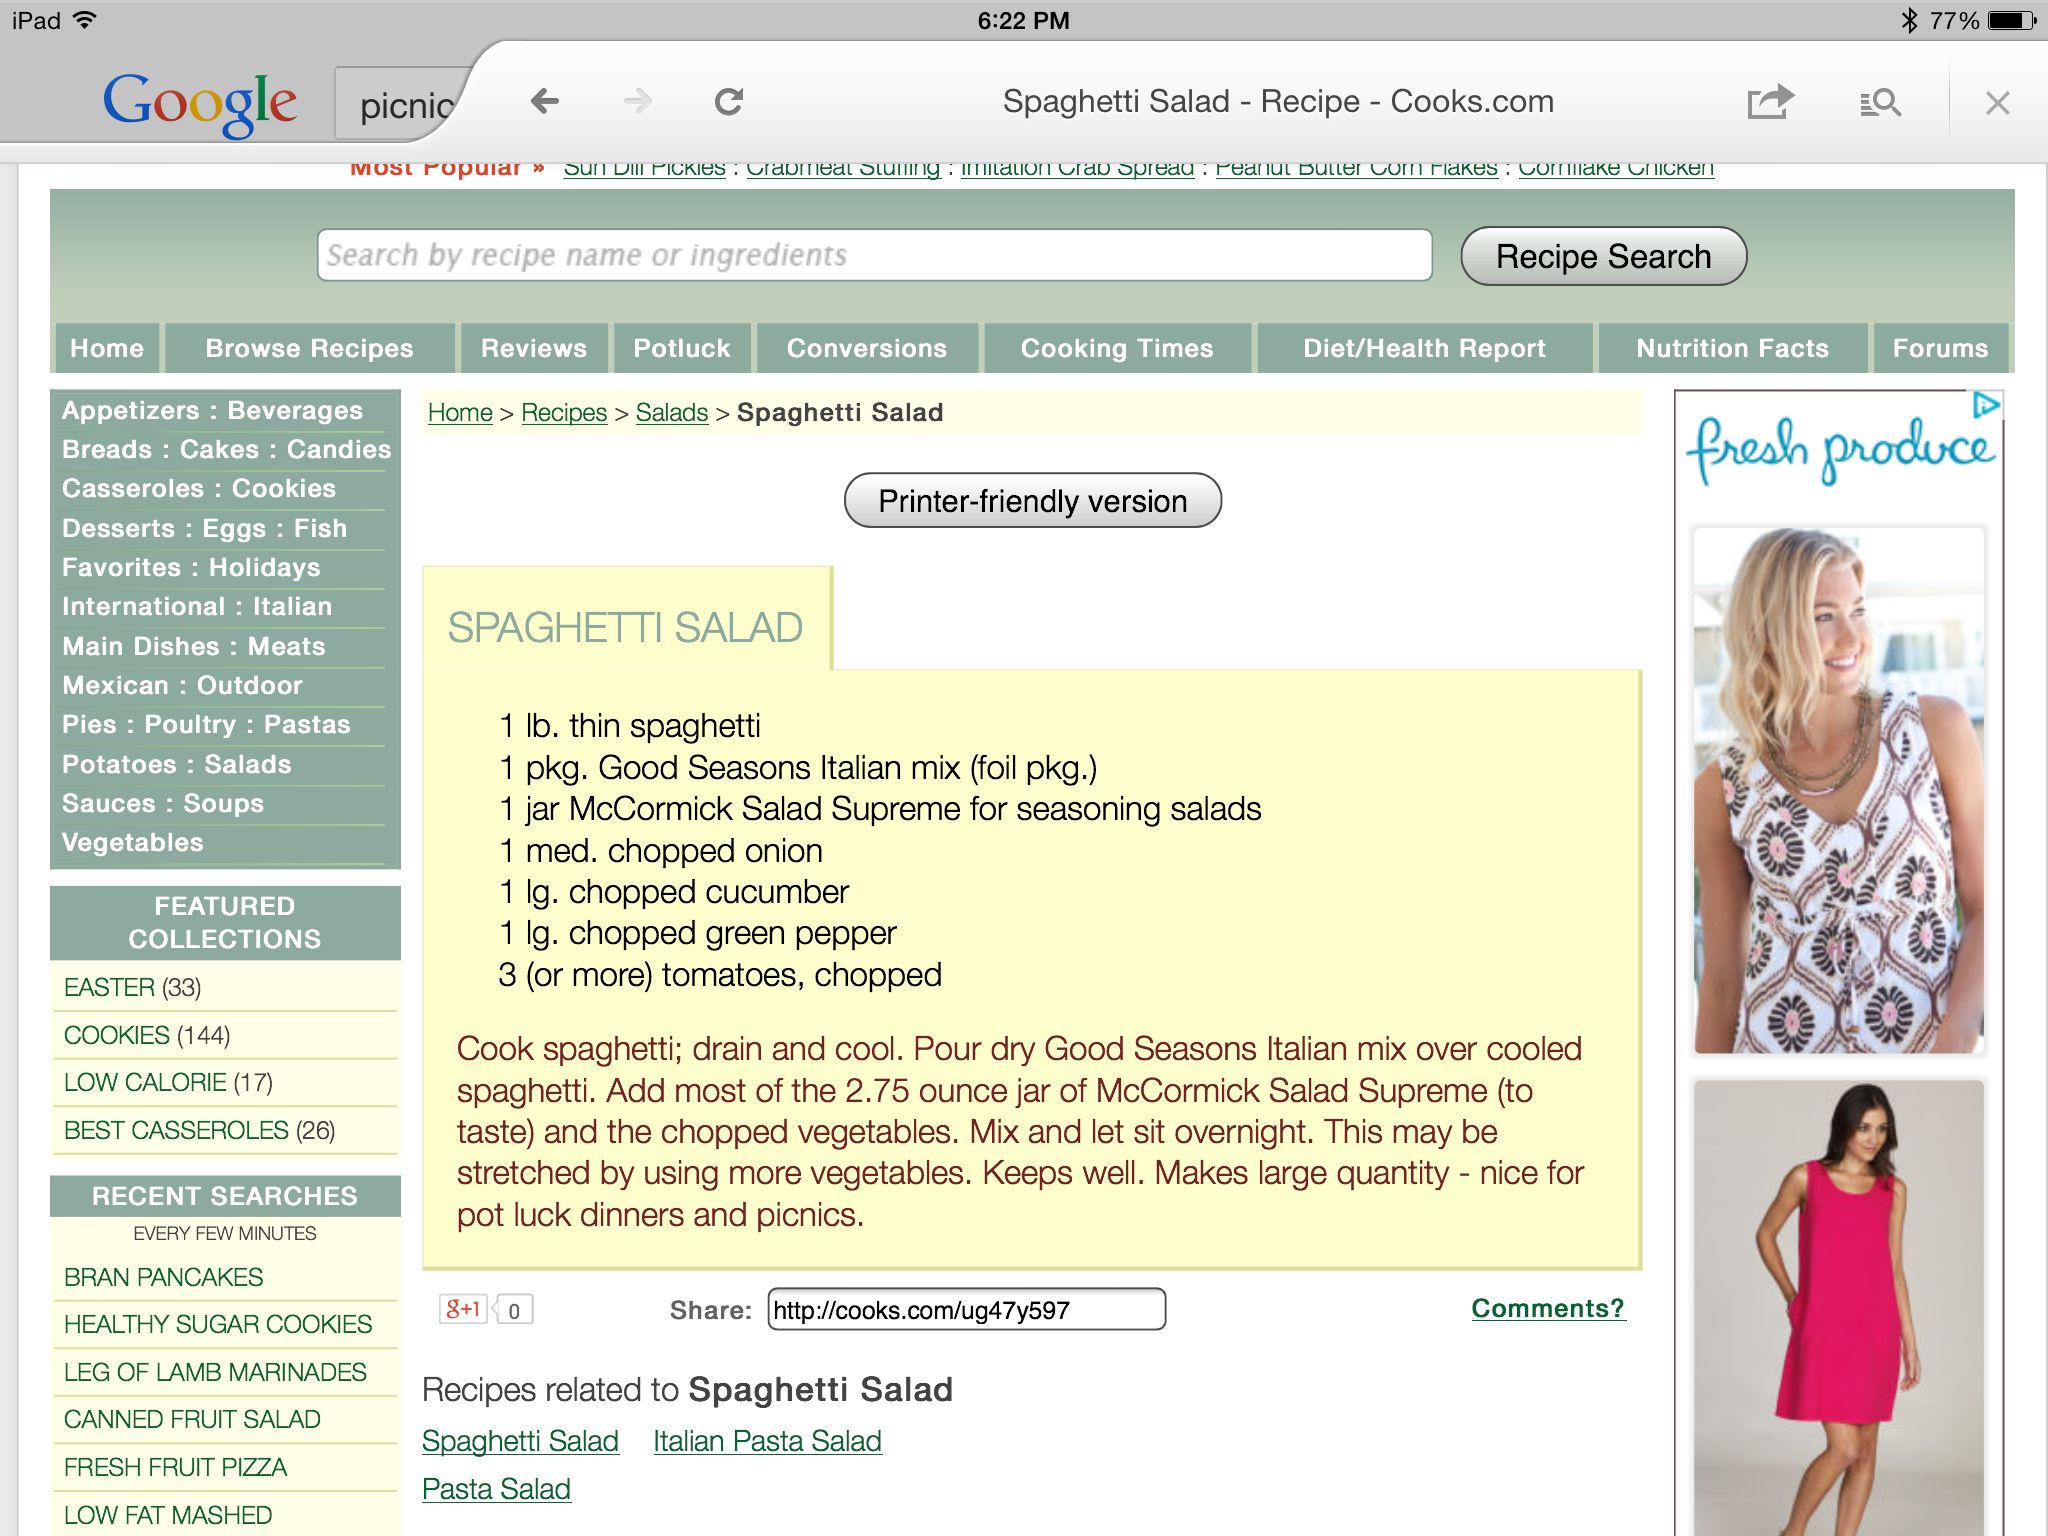This screenshot has height=1536, width=2048.
Task: Click the forward navigation arrow icon
Action: [642, 103]
